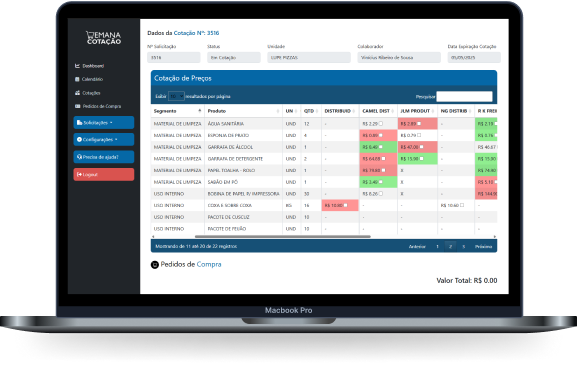Click the right scroll arrow below table
Screen dimensions: 577x365
[x=495, y=237]
